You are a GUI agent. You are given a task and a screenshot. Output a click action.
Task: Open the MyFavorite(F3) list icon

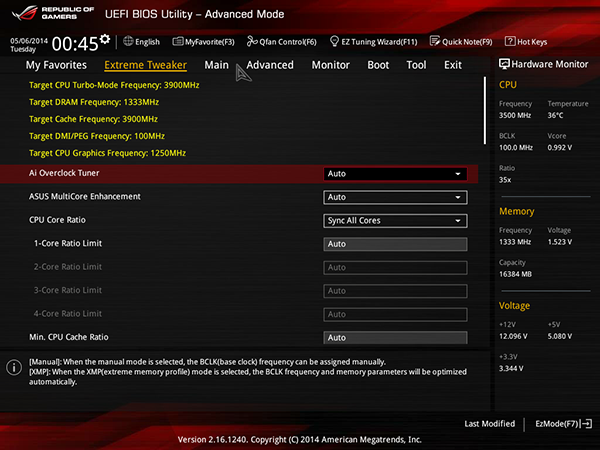click(x=178, y=41)
